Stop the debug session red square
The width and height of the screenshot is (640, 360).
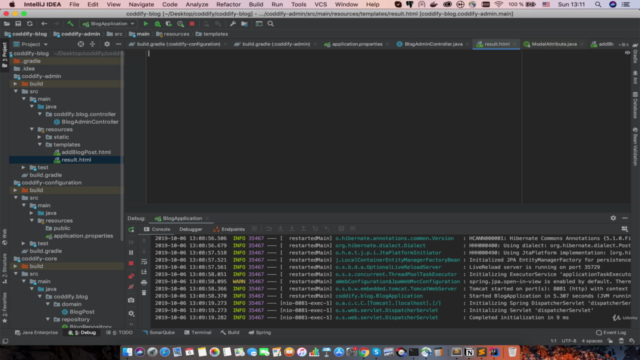click(131, 264)
